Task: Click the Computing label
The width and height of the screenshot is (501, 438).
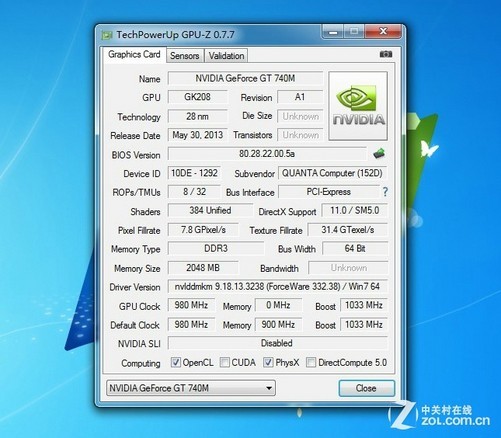Action: pos(141,363)
